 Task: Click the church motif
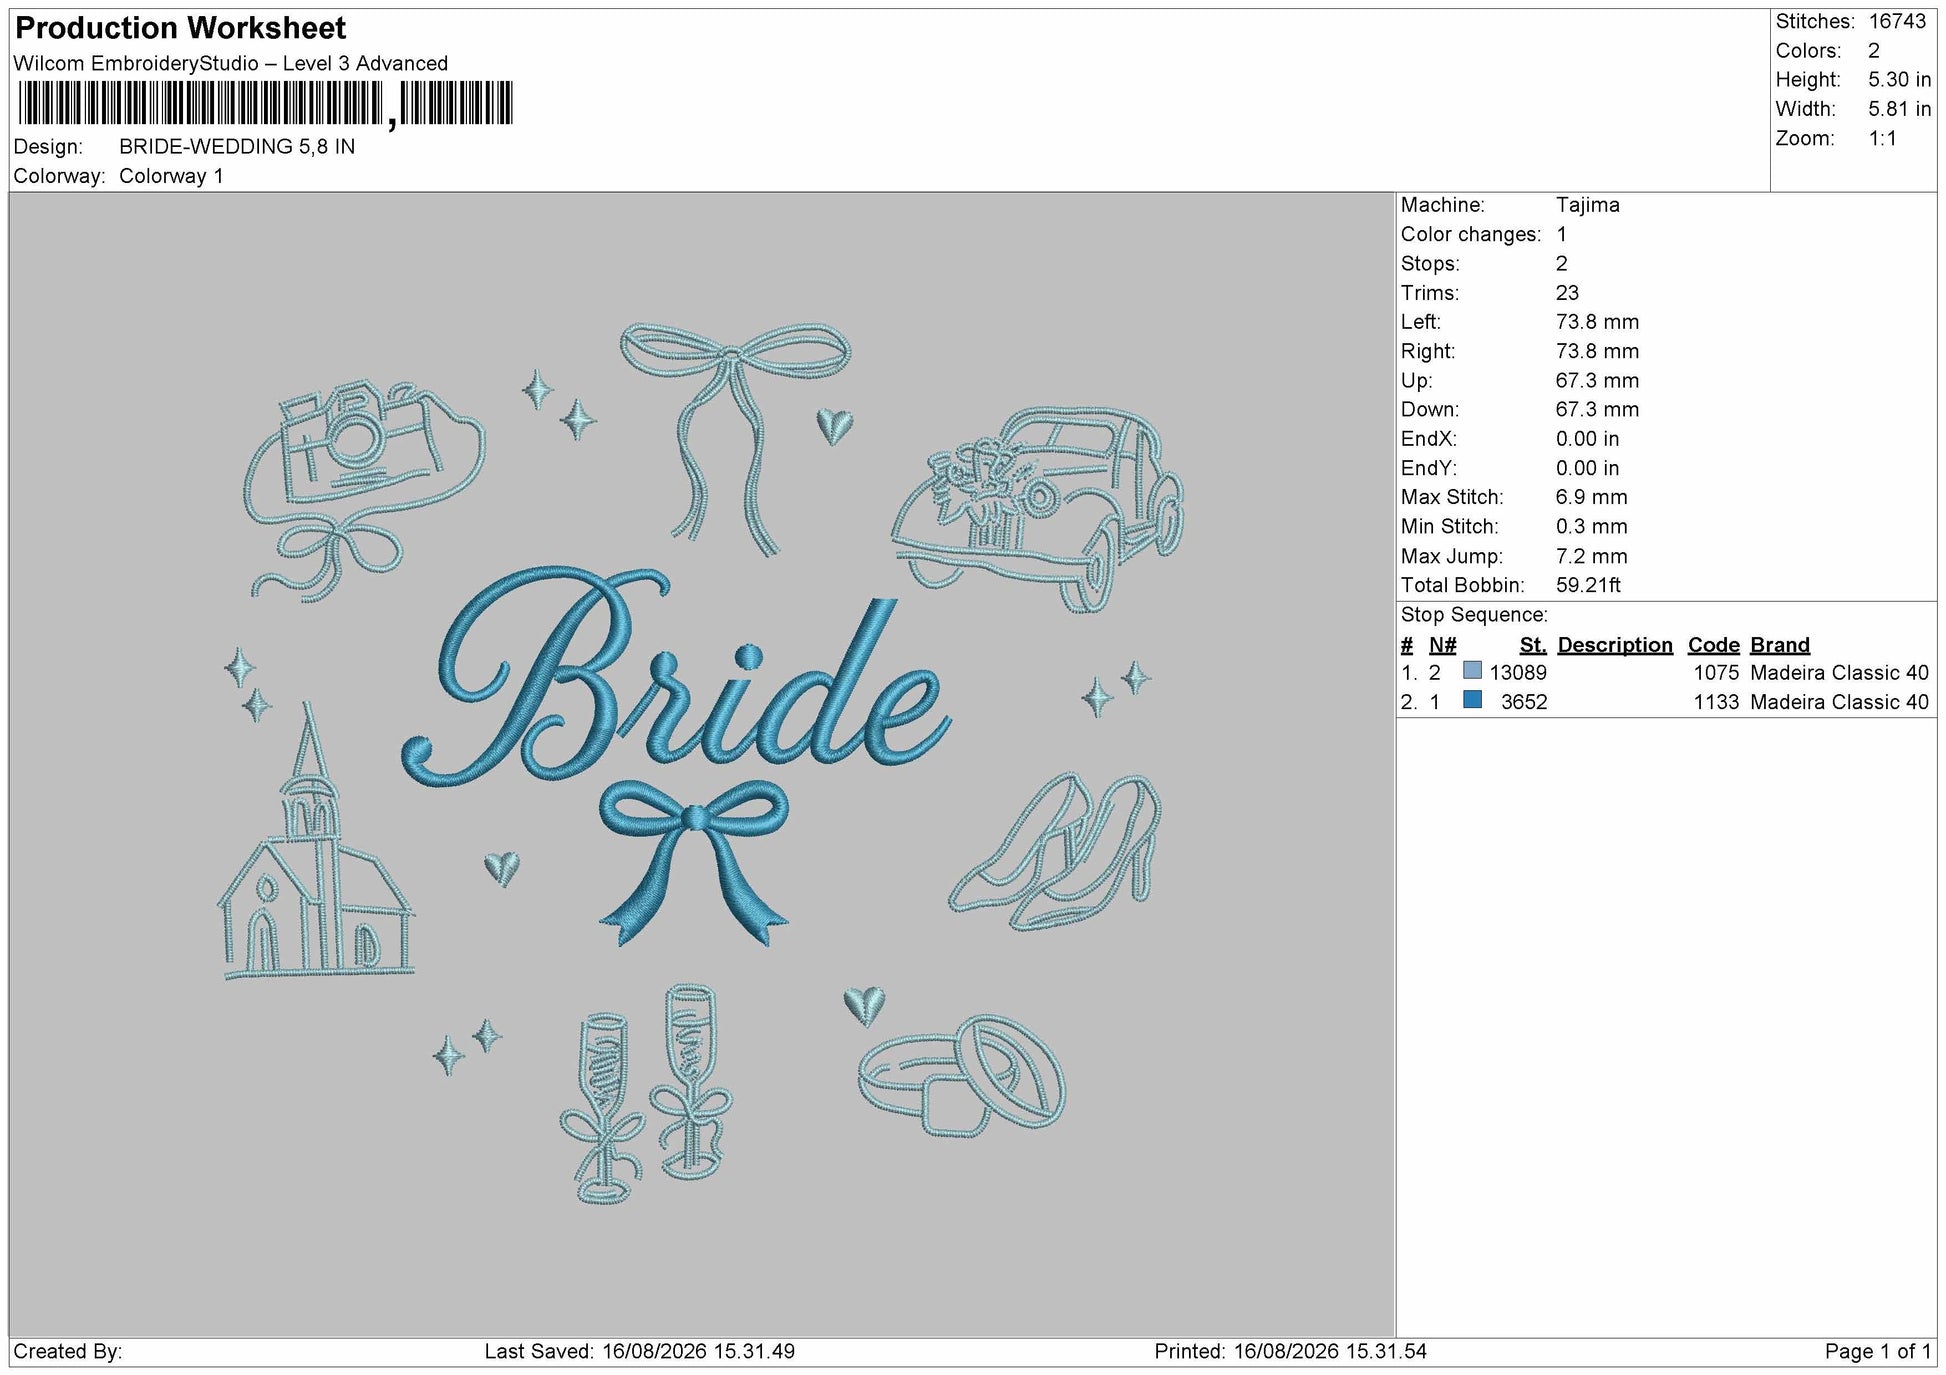pyautogui.click(x=315, y=842)
